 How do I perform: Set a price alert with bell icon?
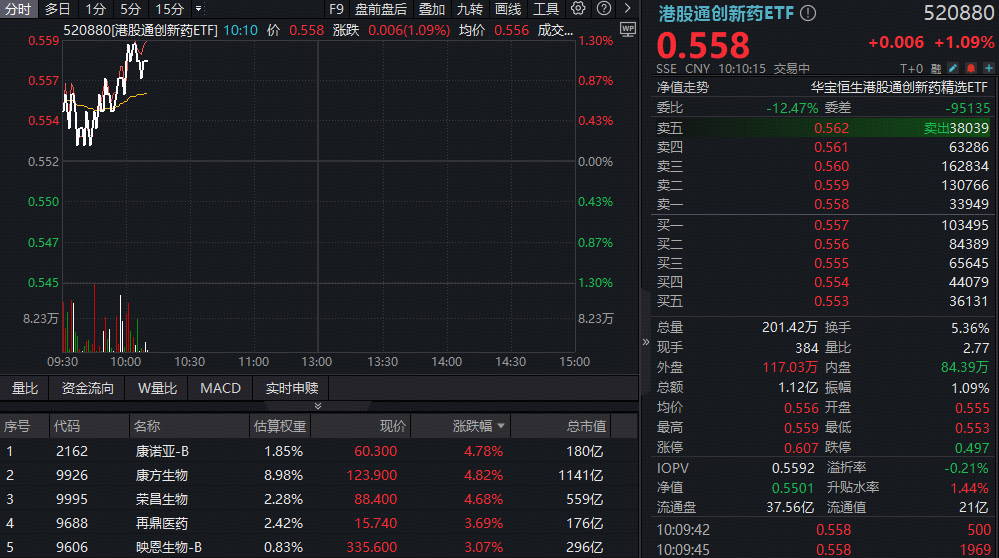(969, 69)
